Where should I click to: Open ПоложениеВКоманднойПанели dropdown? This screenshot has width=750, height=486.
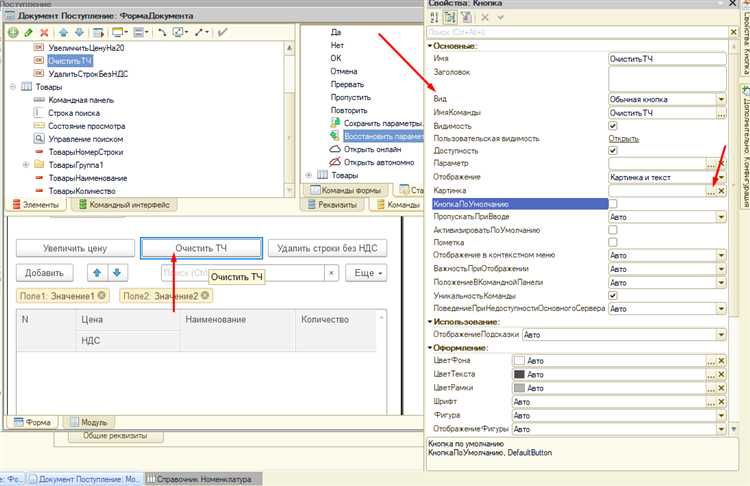coord(721,282)
